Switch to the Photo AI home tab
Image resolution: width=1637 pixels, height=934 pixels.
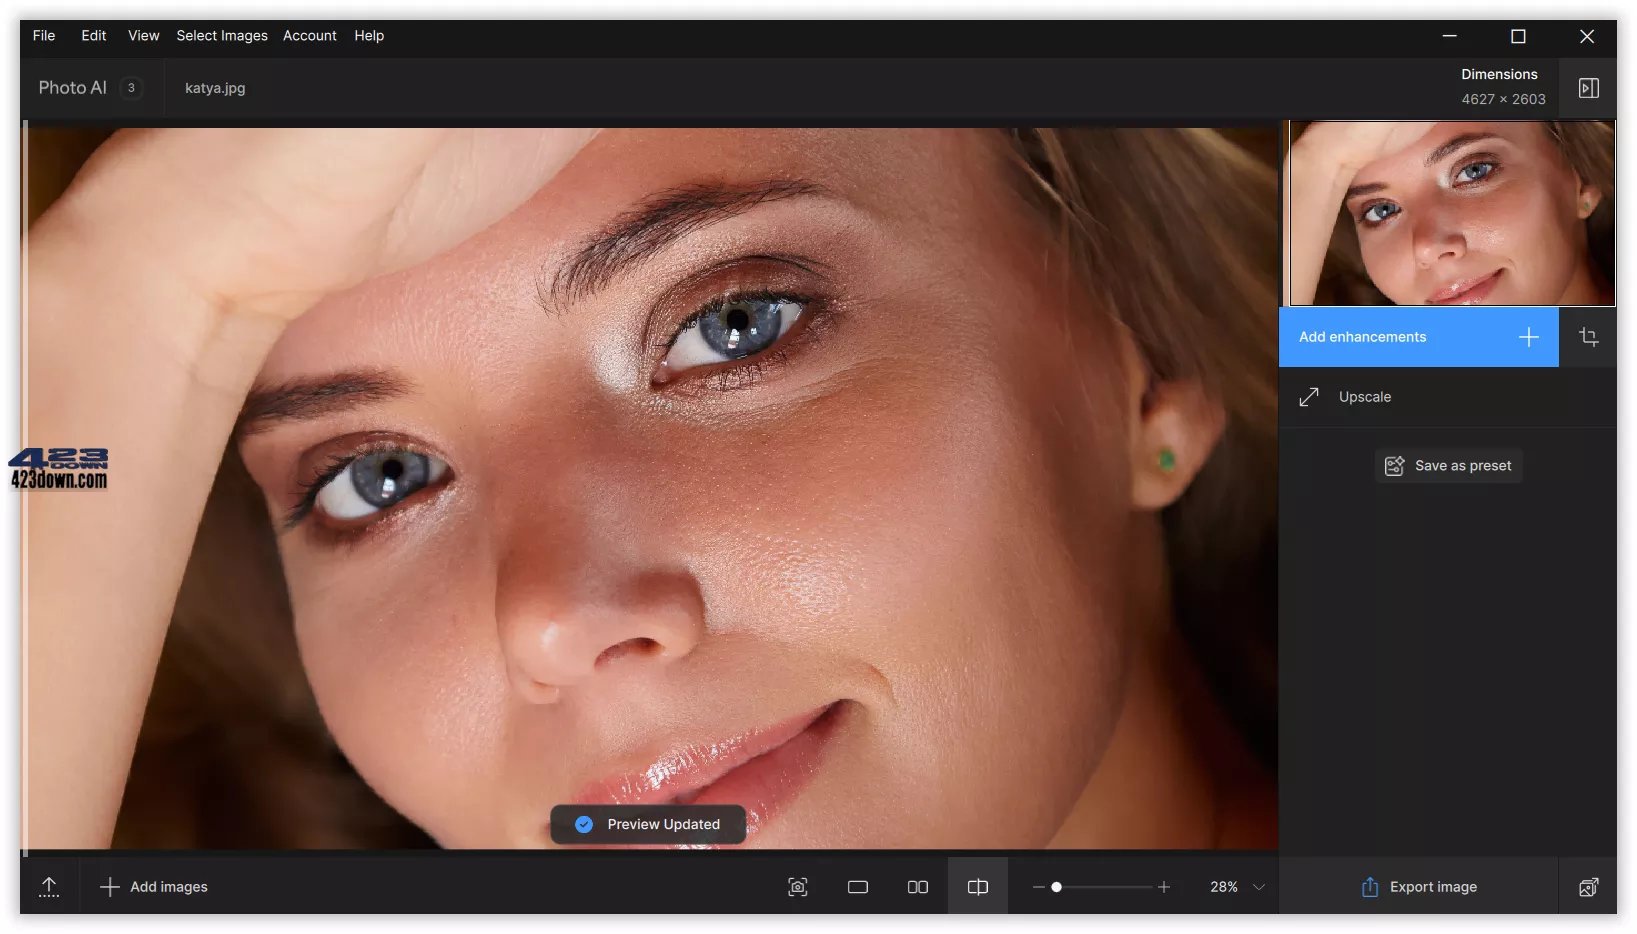(72, 88)
